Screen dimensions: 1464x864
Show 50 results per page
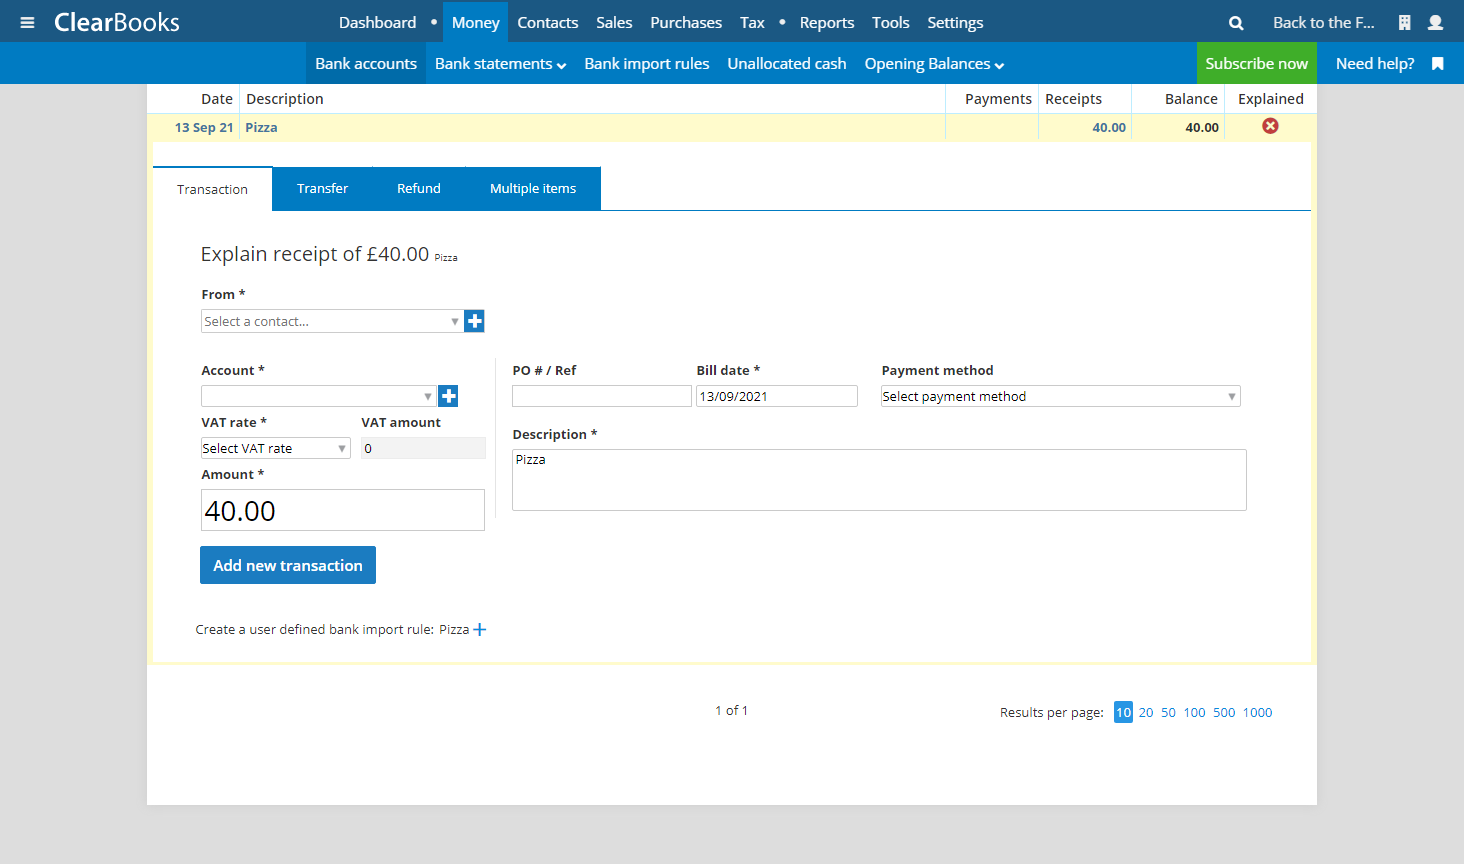point(1168,712)
